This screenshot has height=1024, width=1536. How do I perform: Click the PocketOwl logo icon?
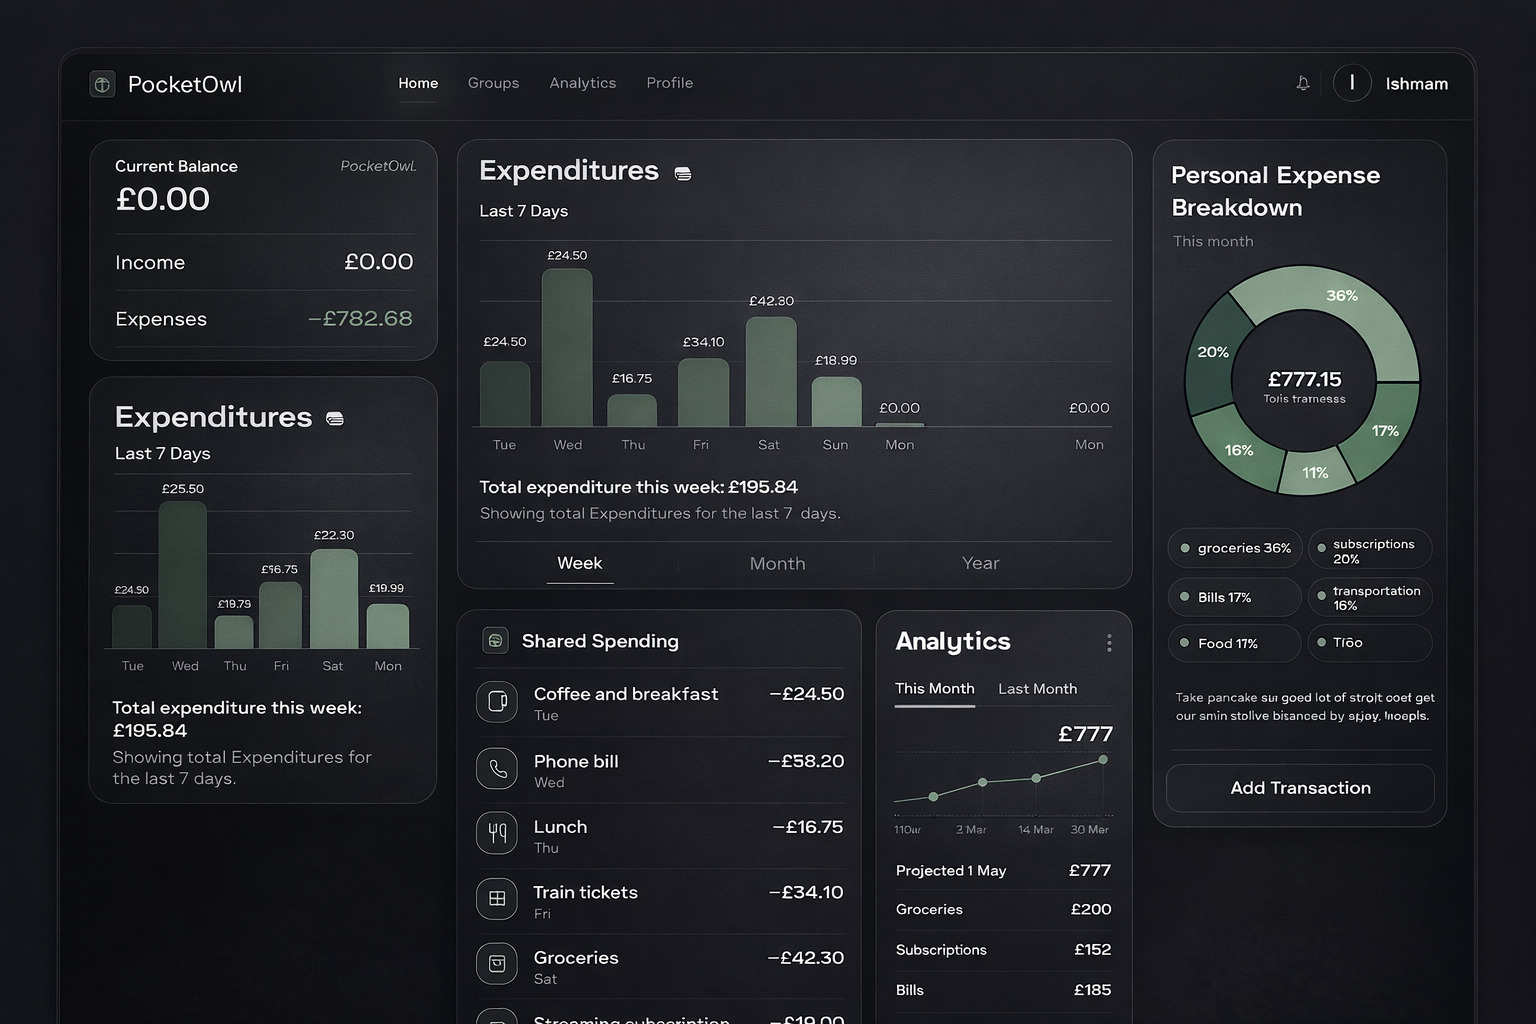coord(102,84)
